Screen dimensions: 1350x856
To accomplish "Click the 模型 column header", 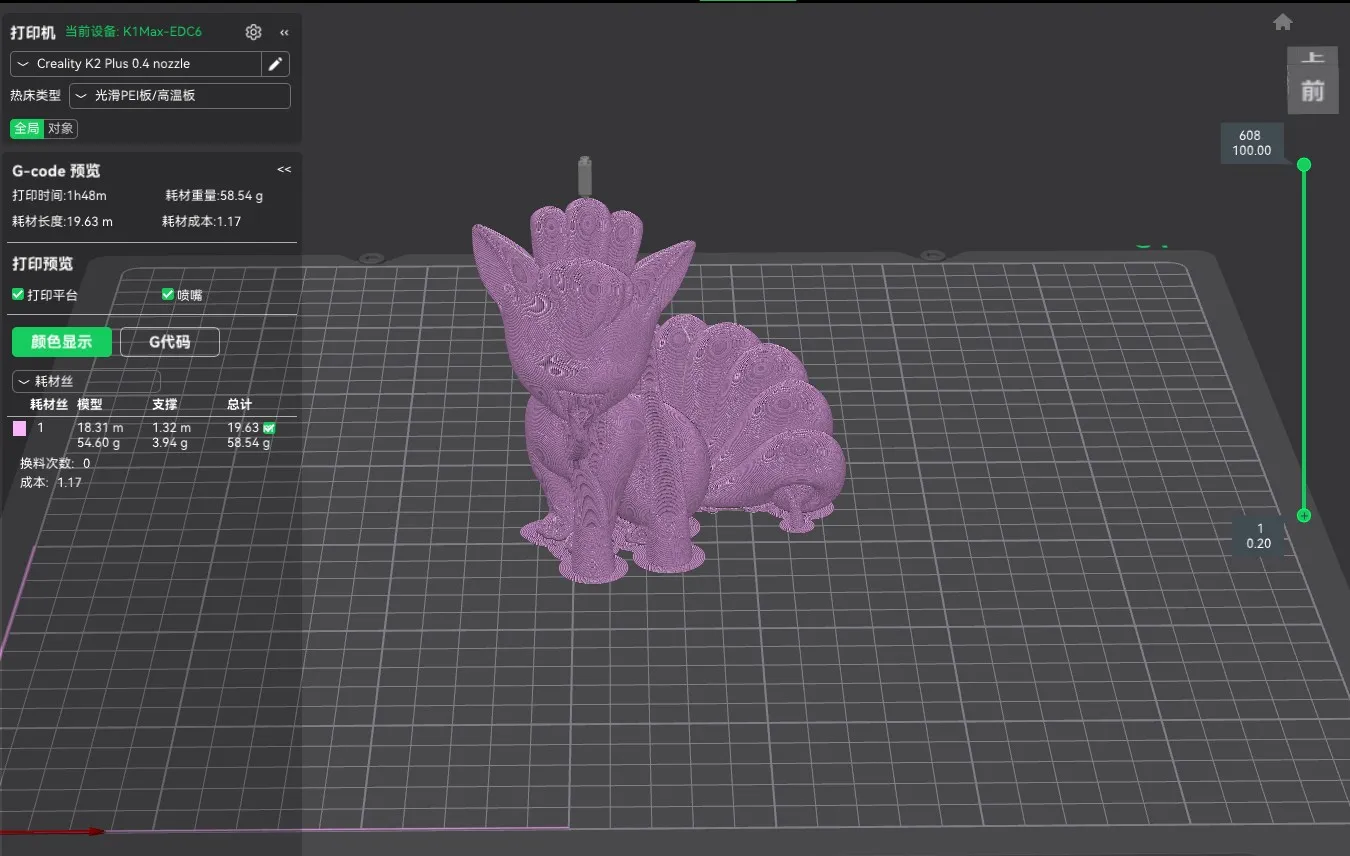I will 90,404.
